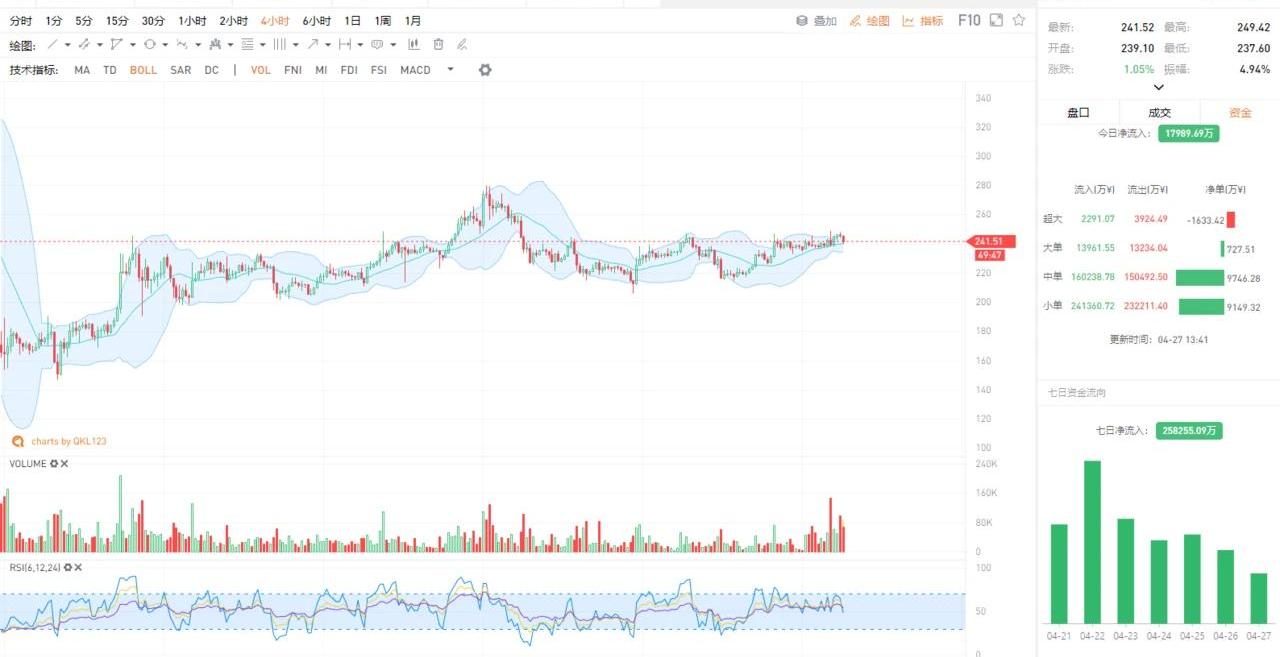Switch to the 盘口 tab

(1078, 113)
